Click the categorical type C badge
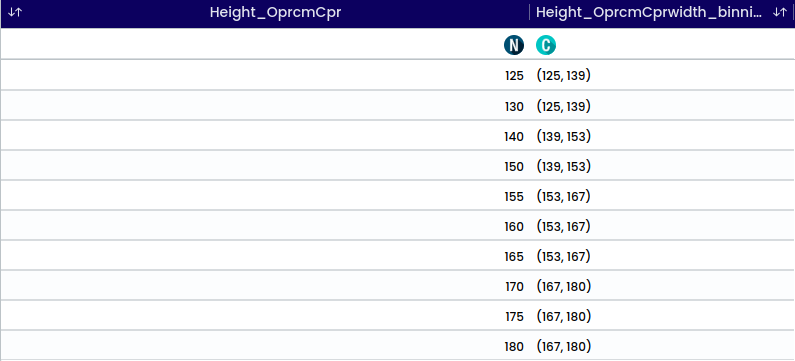The width and height of the screenshot is (795, 361). tap(546, 45)
